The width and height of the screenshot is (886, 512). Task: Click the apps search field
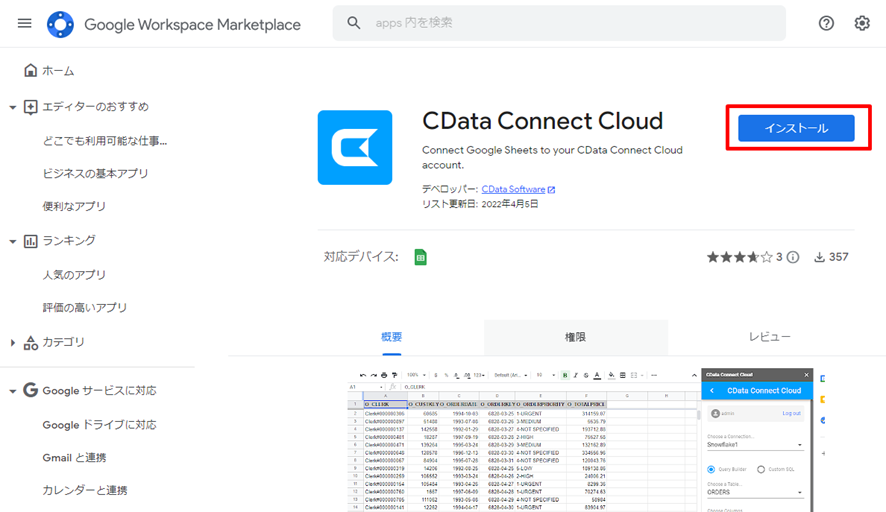click(x=559, y=23)
